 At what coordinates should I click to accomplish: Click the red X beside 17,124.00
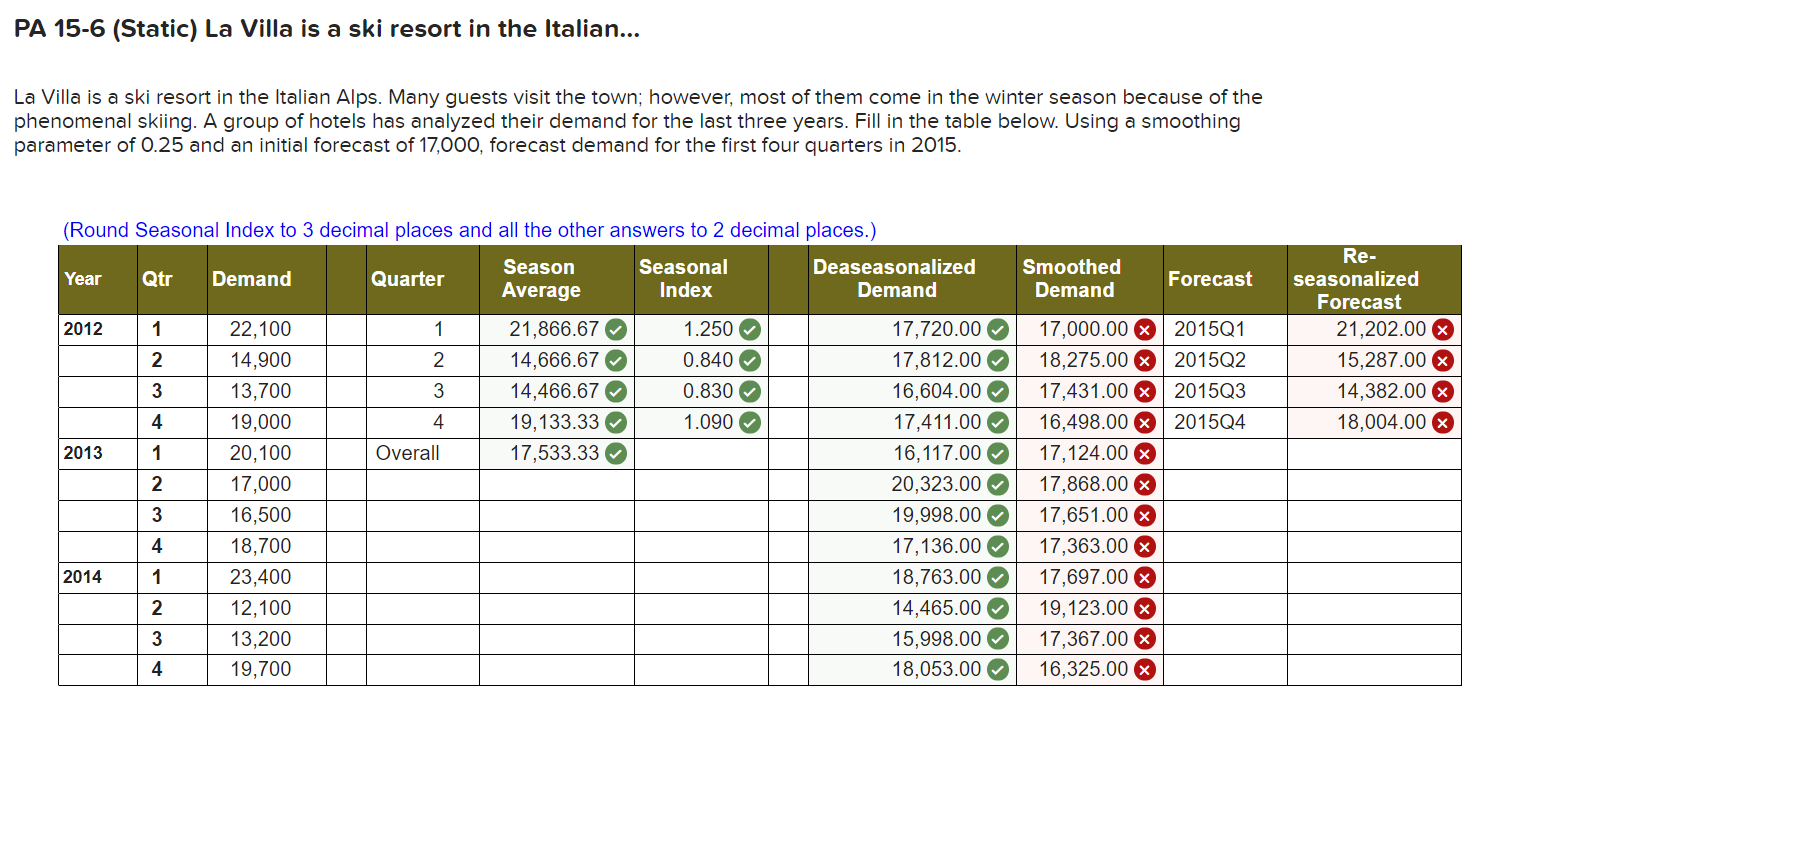coord(1145,454)
